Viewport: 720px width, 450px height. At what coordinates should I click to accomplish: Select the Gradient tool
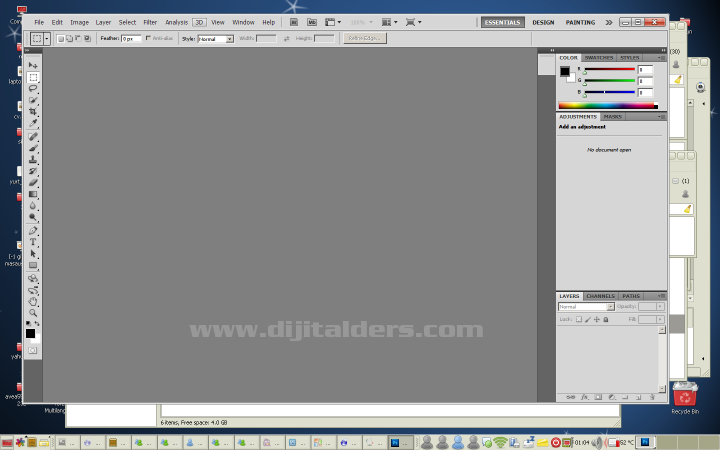[33, 194]
